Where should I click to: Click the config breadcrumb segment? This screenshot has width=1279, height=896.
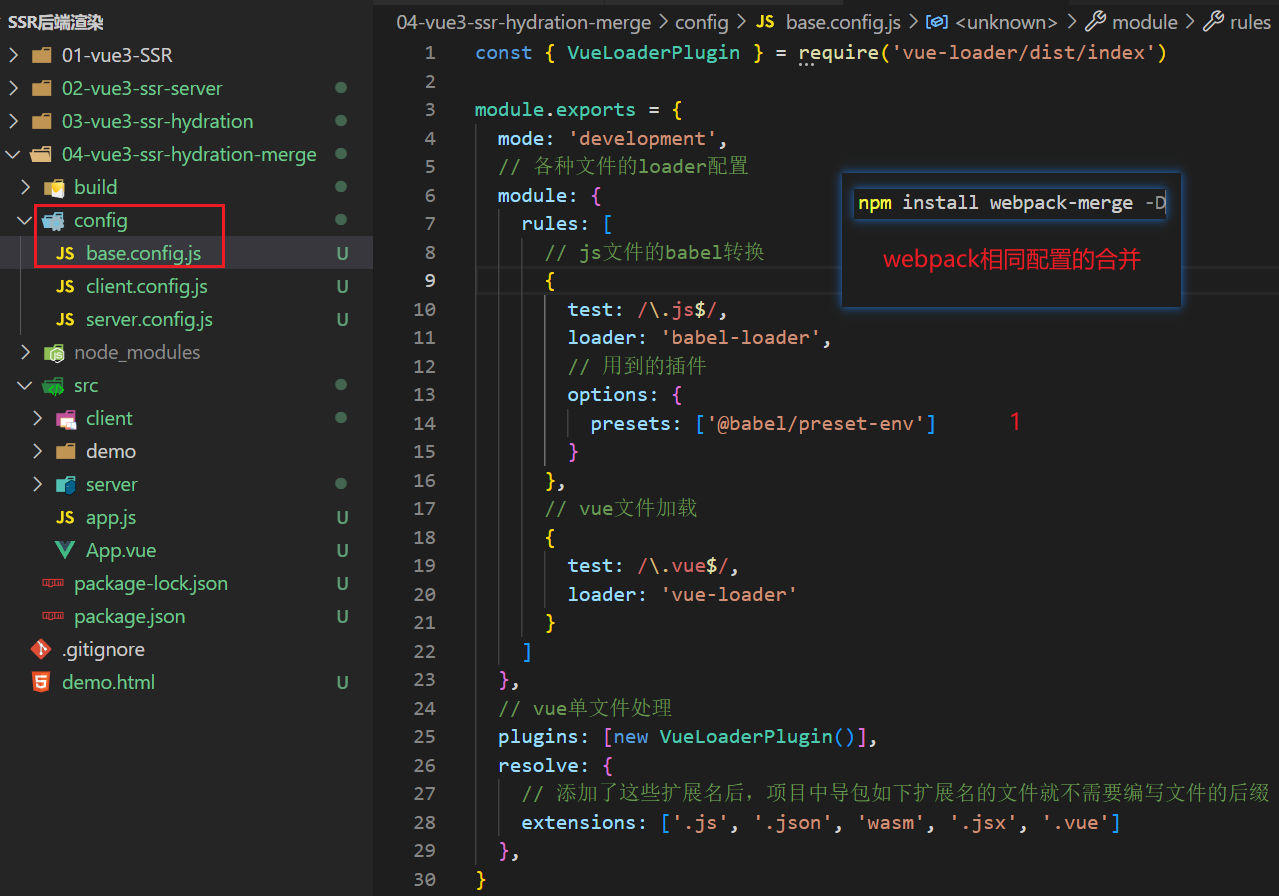tap(703, 22)
